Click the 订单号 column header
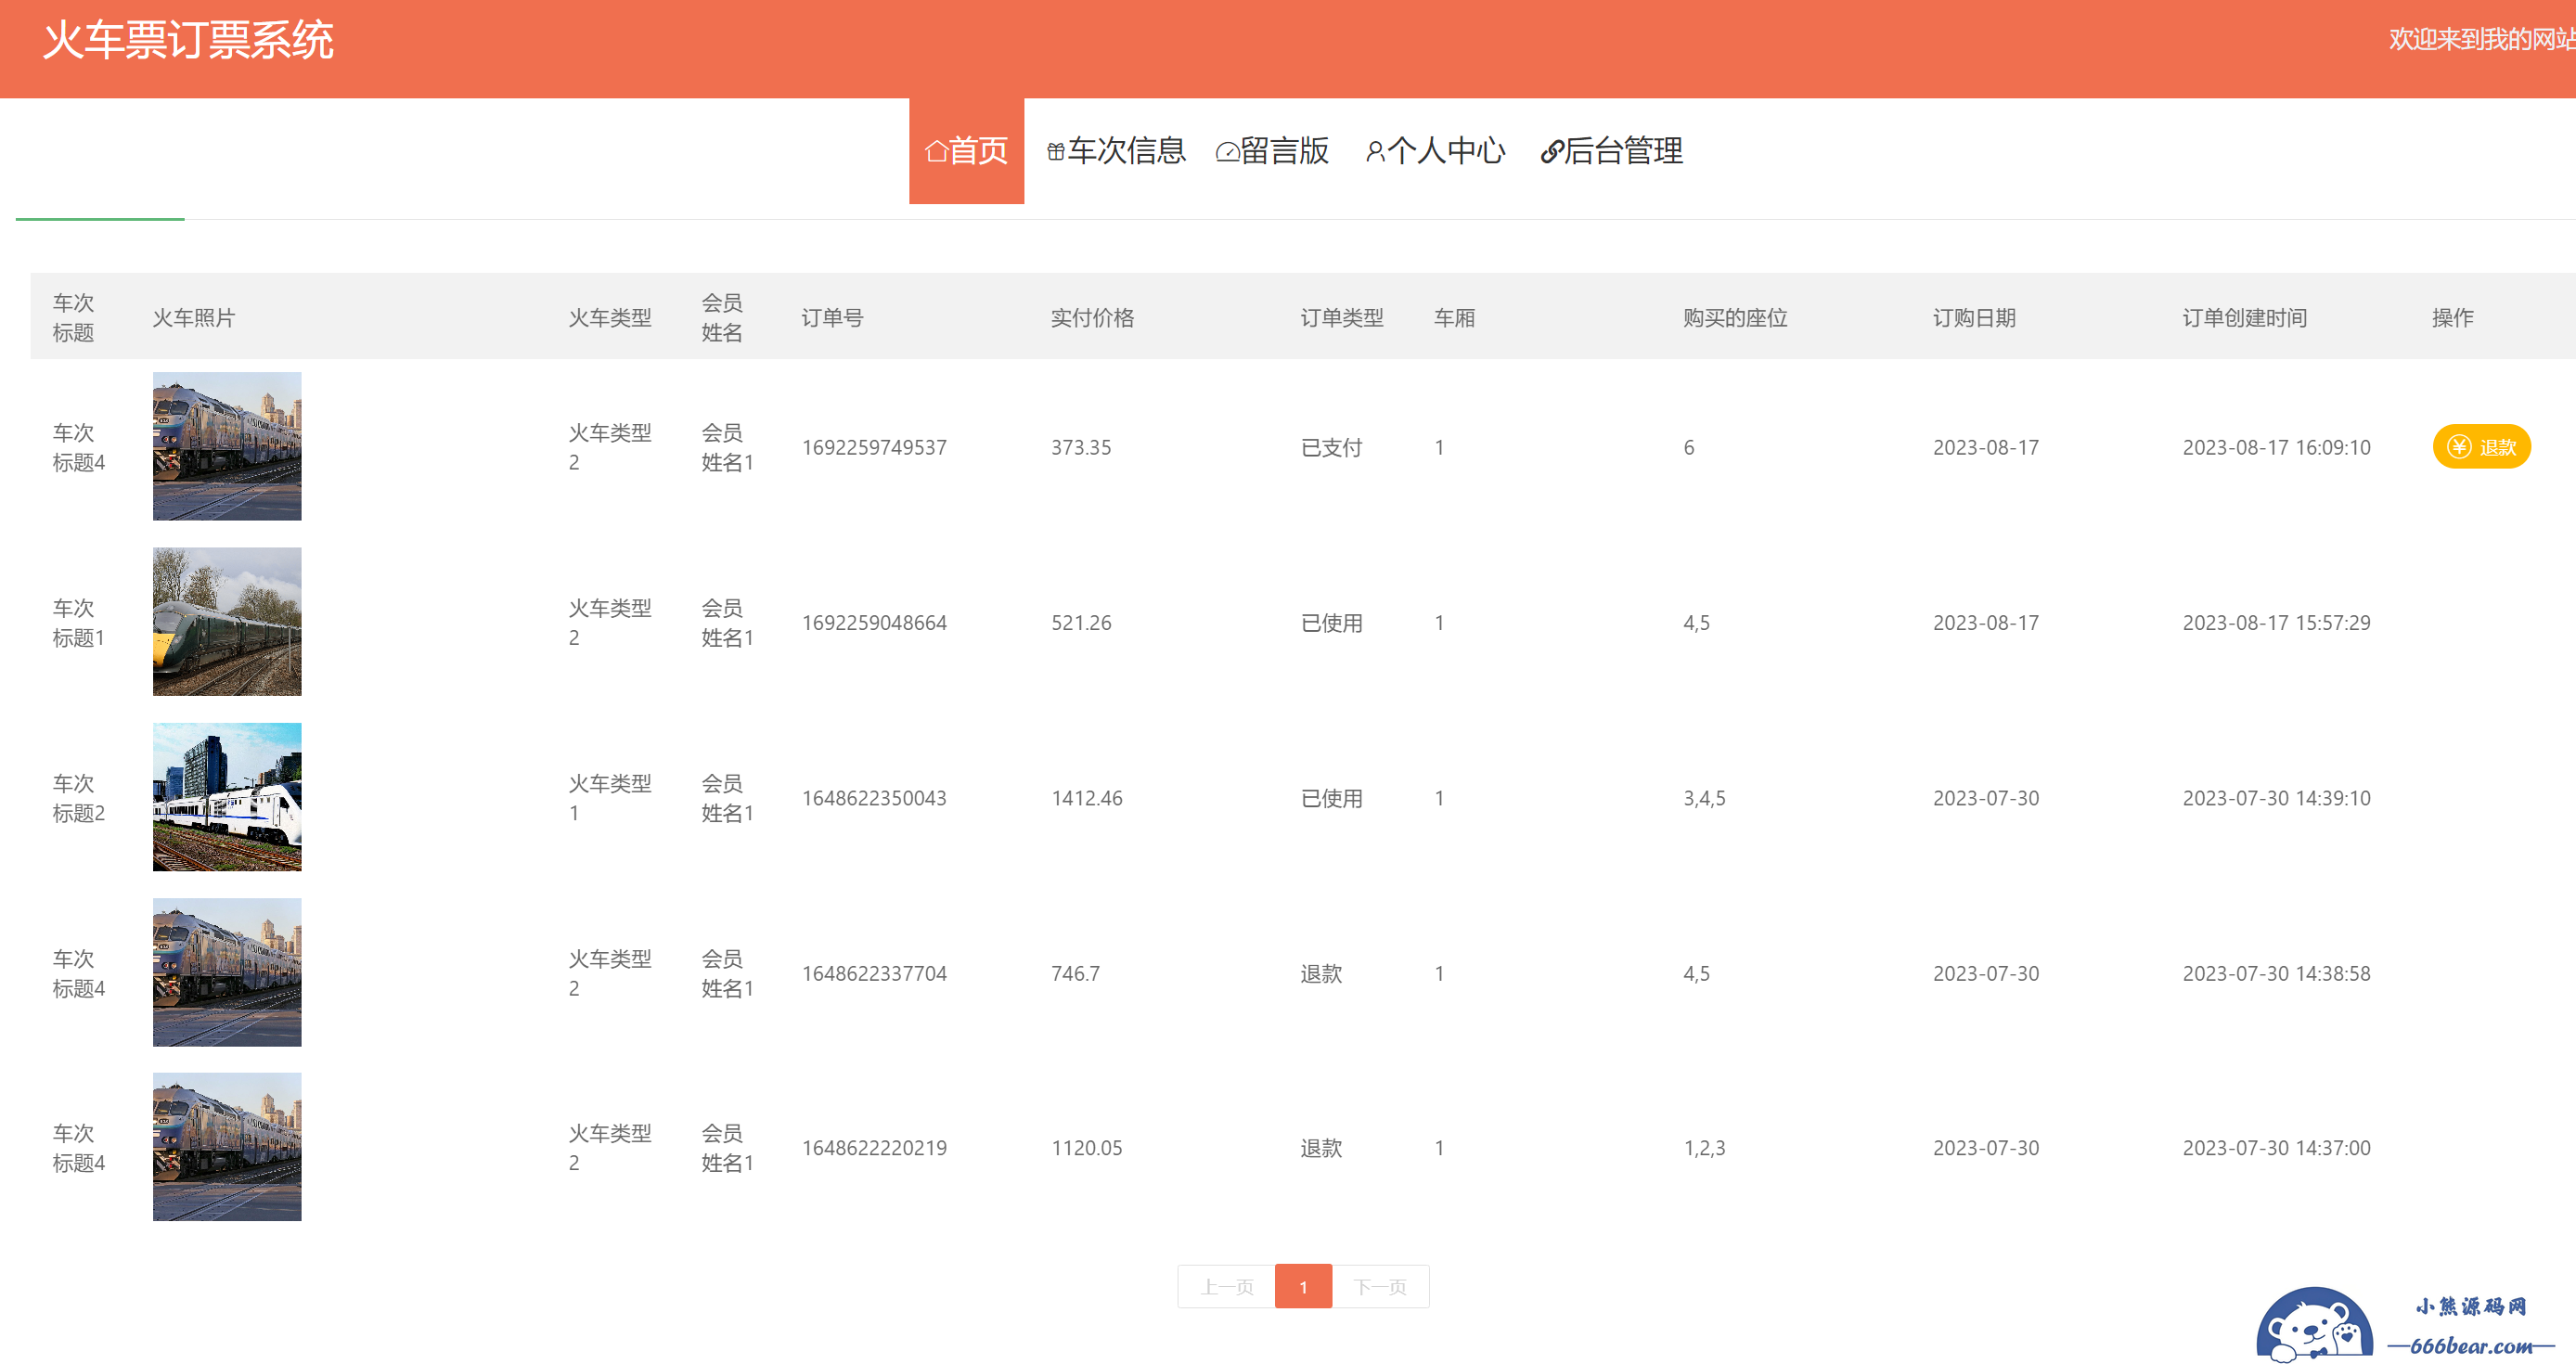The width and height of the screenshot is (2576, 1364). [832, 318]
